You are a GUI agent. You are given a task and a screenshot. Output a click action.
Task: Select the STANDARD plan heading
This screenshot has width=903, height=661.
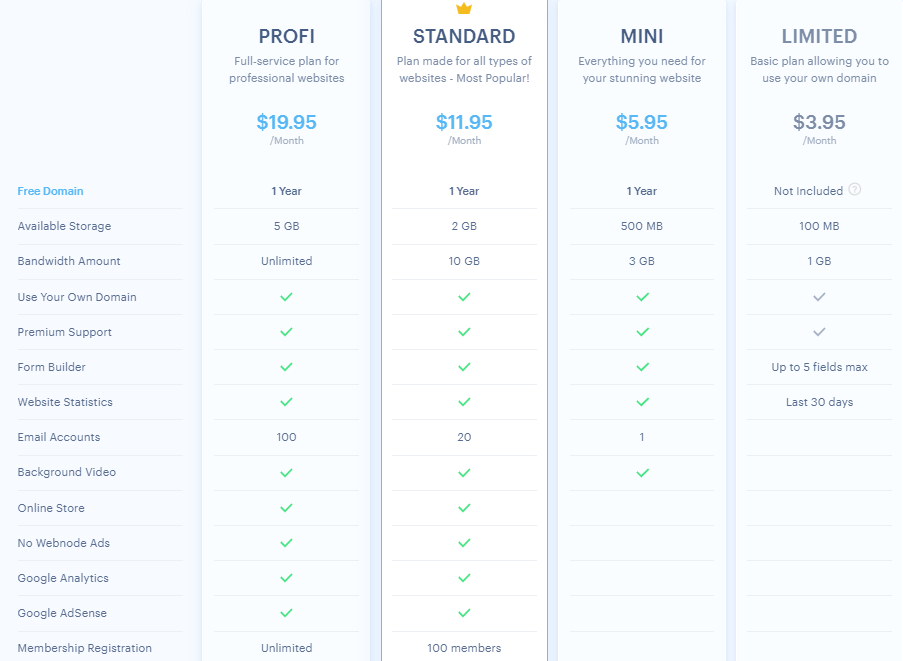tap(464, 37)
